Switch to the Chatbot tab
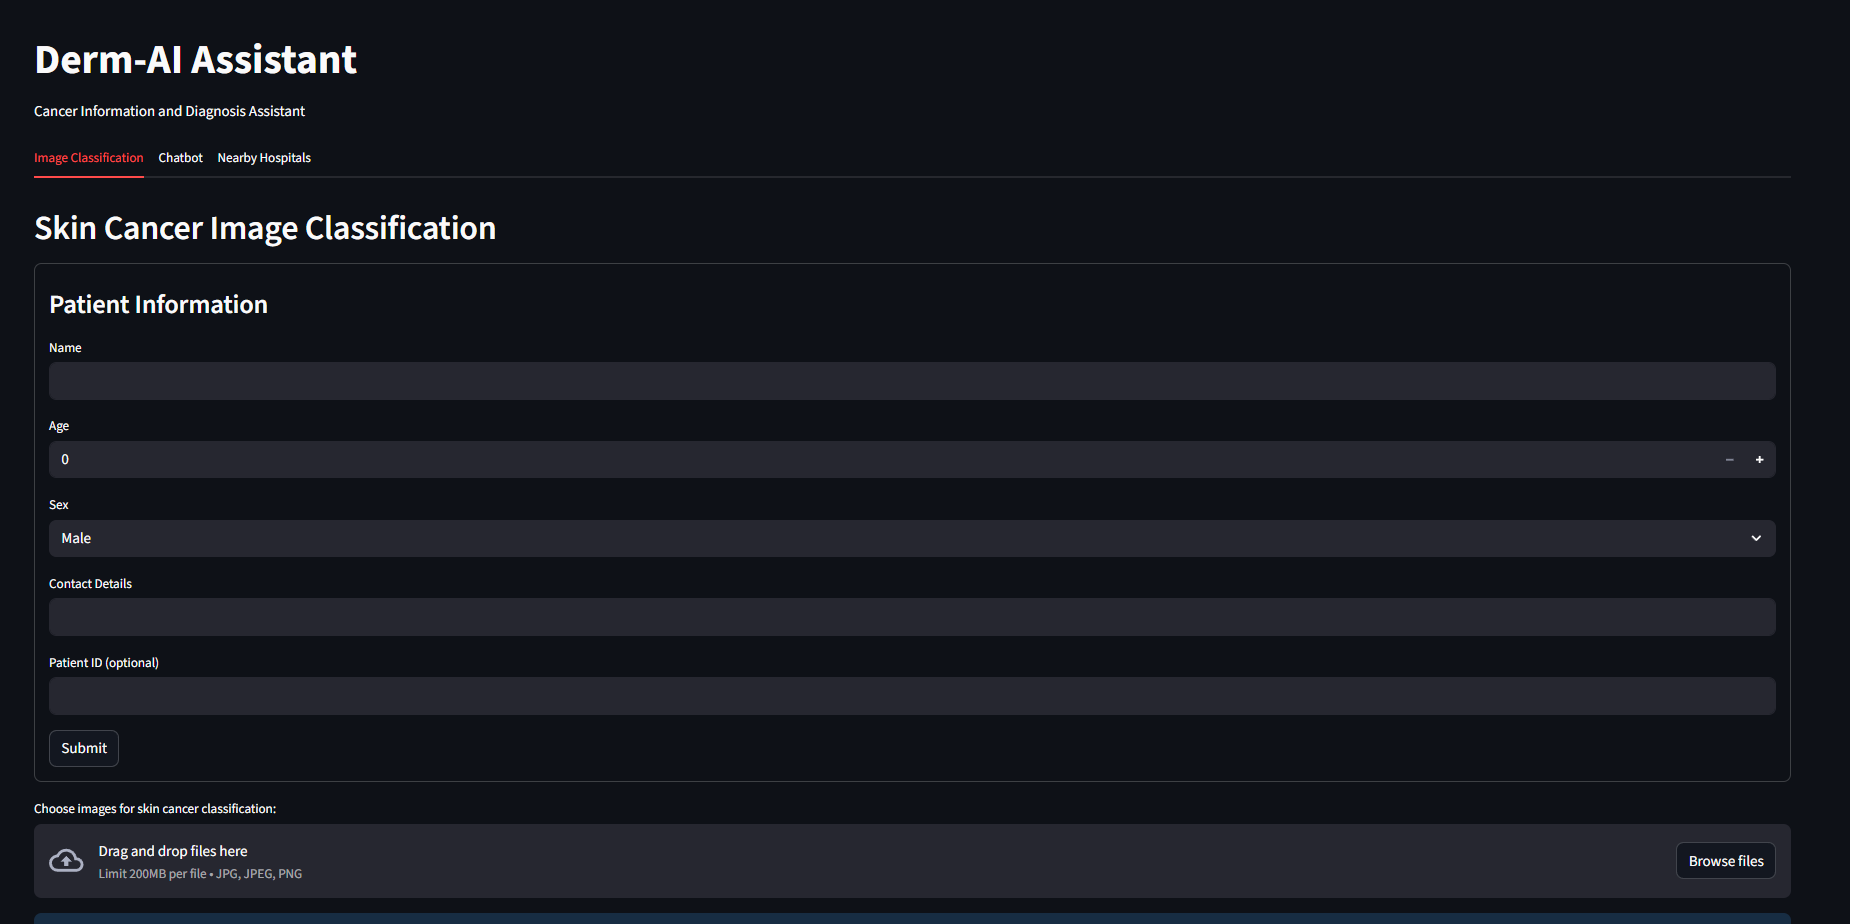 click(x=180, y=158)
